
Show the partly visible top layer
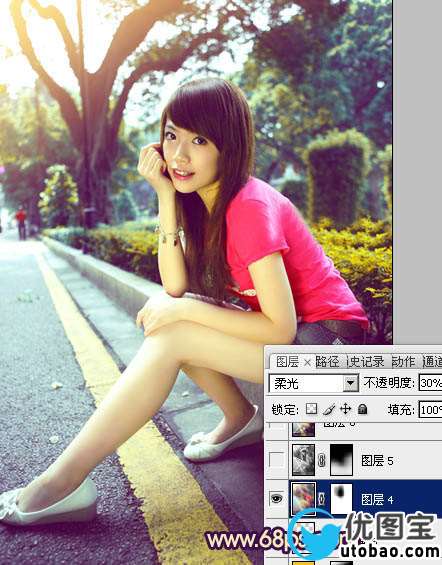tap(276, 426)
